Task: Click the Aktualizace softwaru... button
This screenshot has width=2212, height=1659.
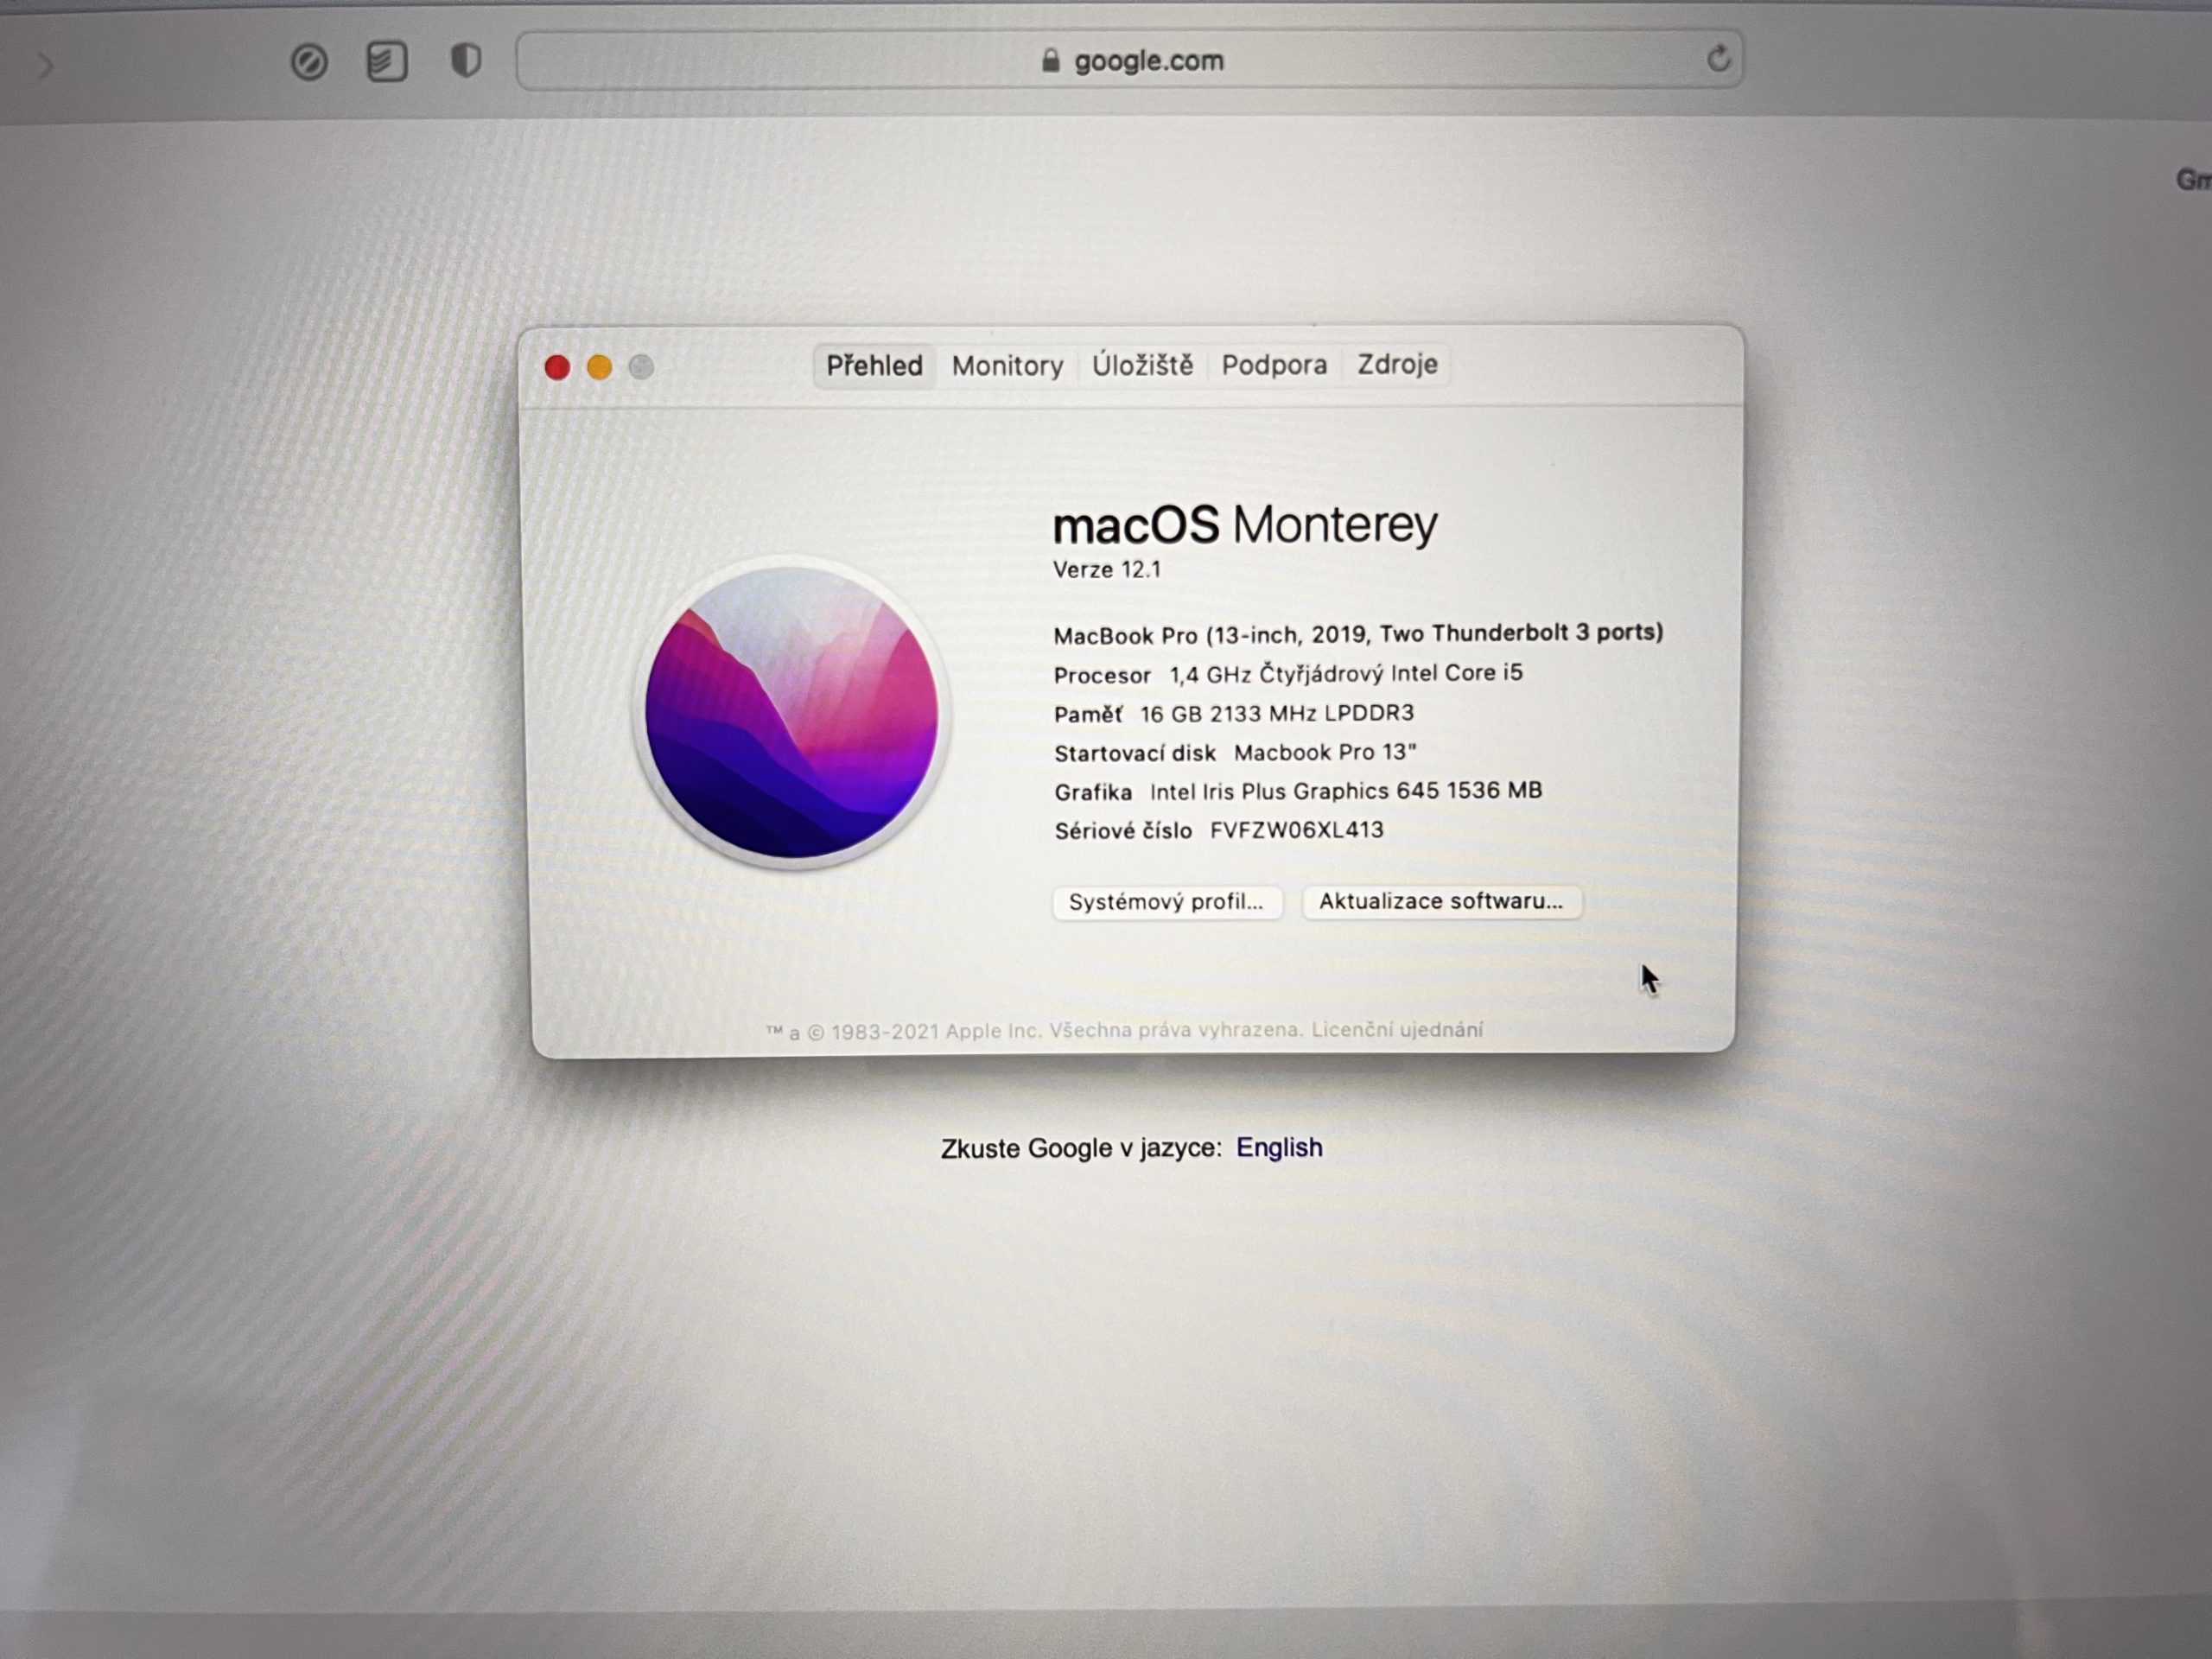Action: tap(1440, 901)
